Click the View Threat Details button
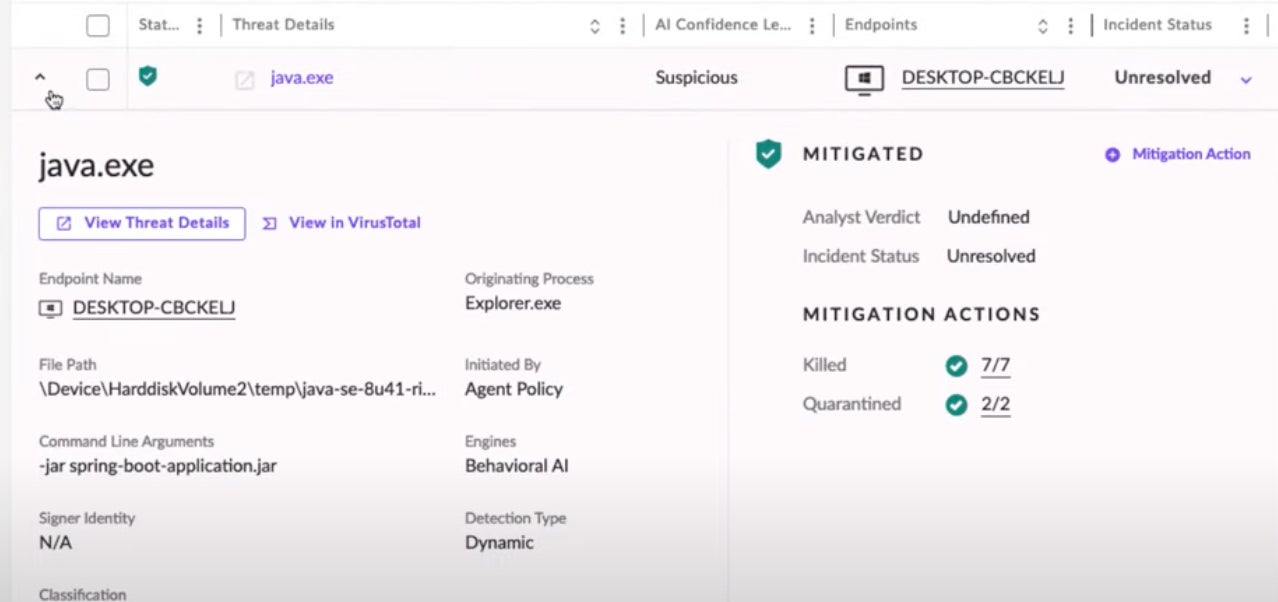Screen dimensions: 1278x602 (142, 223)
